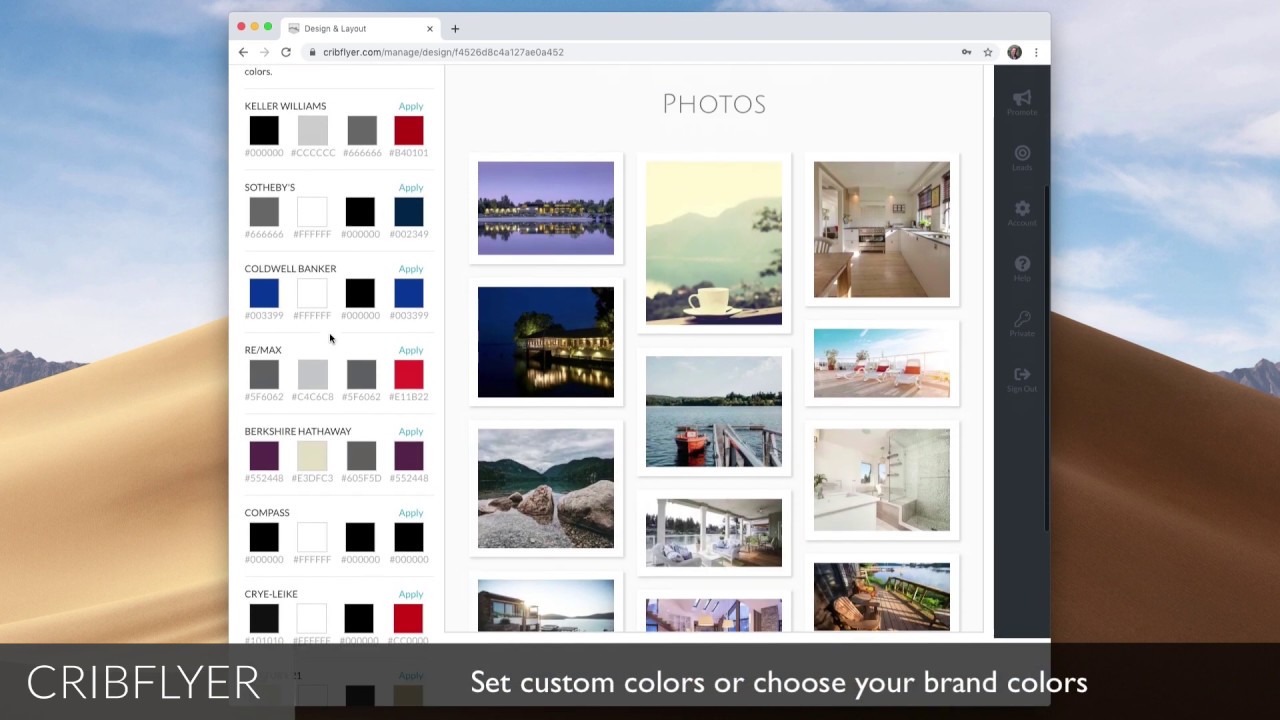Click the BERKSHIRE HATHAWAY brand label
The width and height of the screenshot is (1280, 720).
coord(298,431)
